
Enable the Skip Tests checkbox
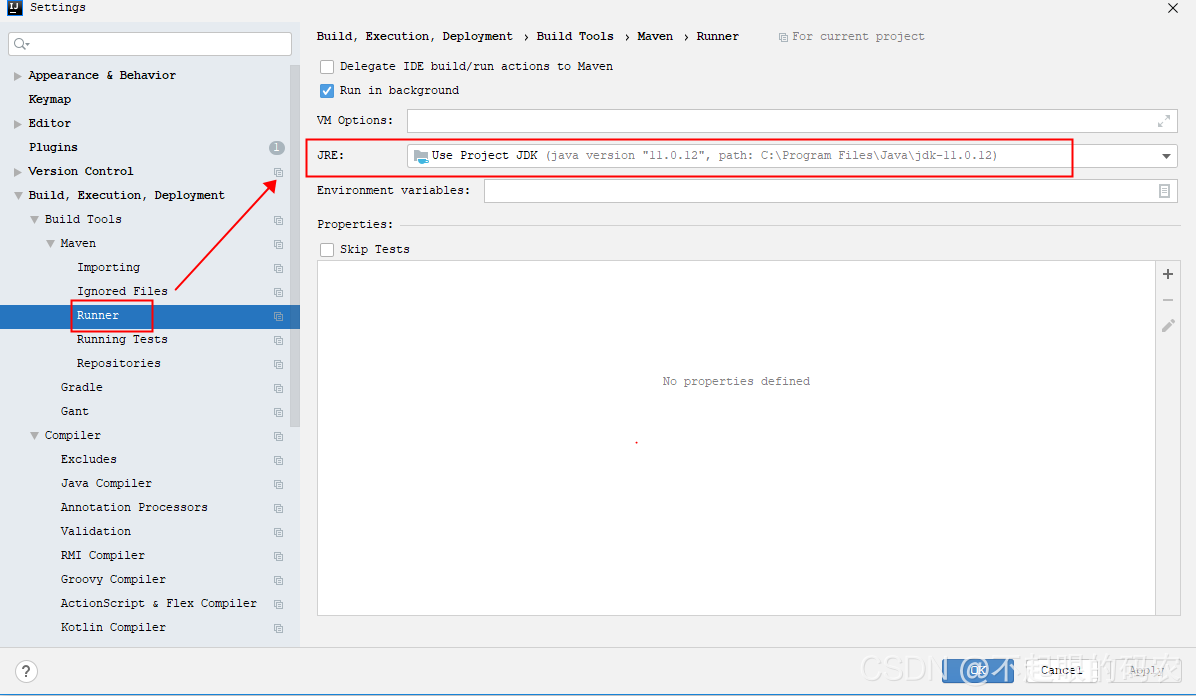pos(326,250)
